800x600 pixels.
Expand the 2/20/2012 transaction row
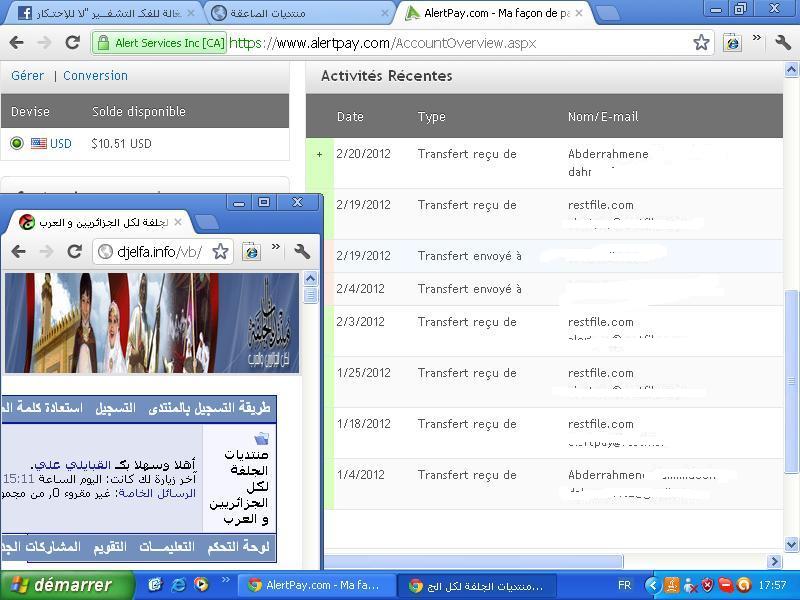[319, 154]
